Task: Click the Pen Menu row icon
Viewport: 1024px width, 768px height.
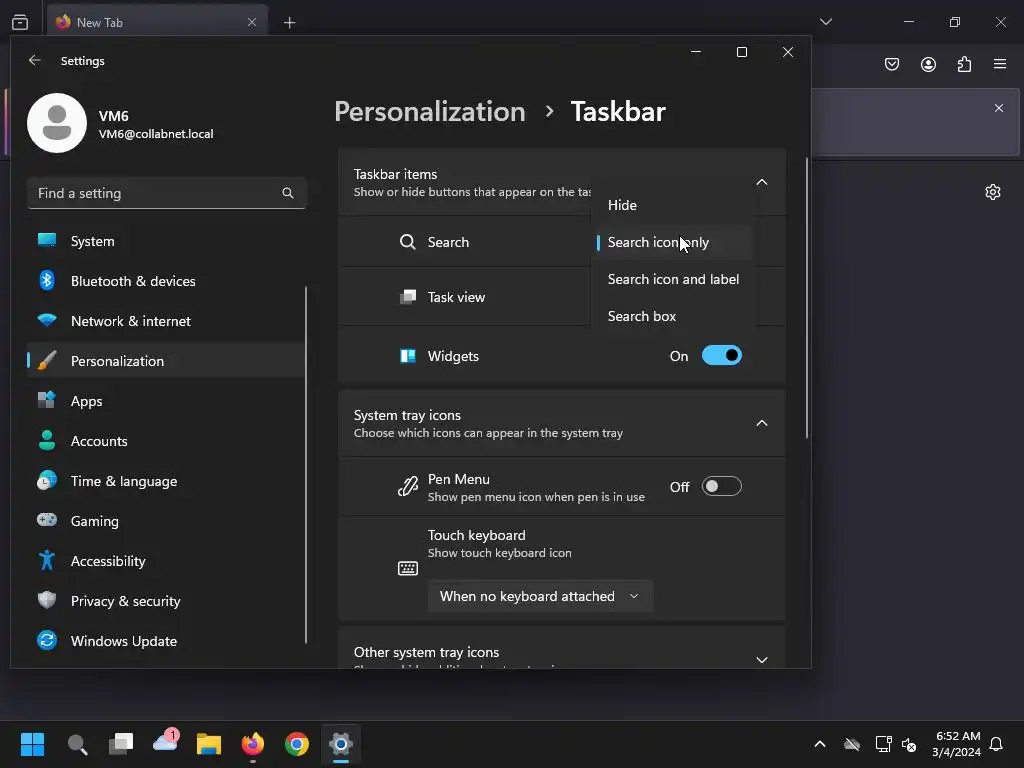Action: click(x=408, y=487)
